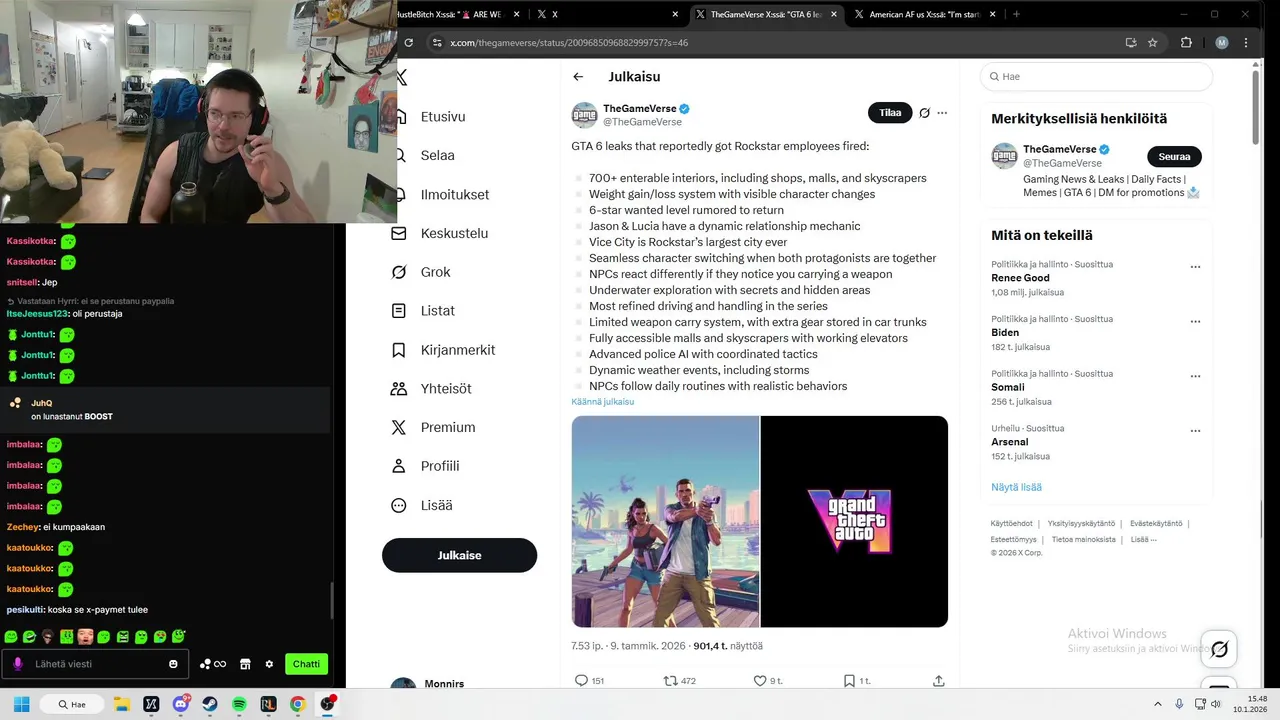
Task: Click Näytä lisää under trends
Action: [1016, 487]
